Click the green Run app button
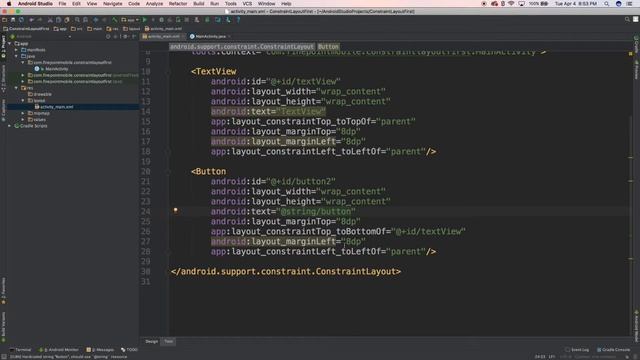 click(x=144, y=20)
